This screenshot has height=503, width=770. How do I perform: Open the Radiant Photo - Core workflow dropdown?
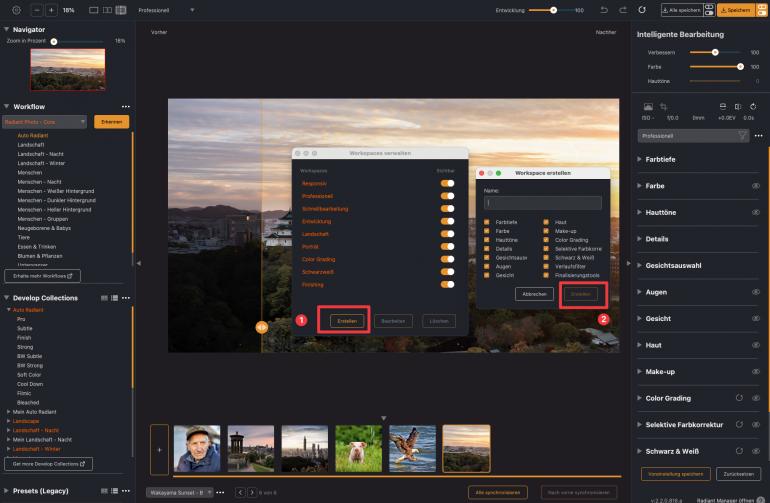click(x=44, y=122)
